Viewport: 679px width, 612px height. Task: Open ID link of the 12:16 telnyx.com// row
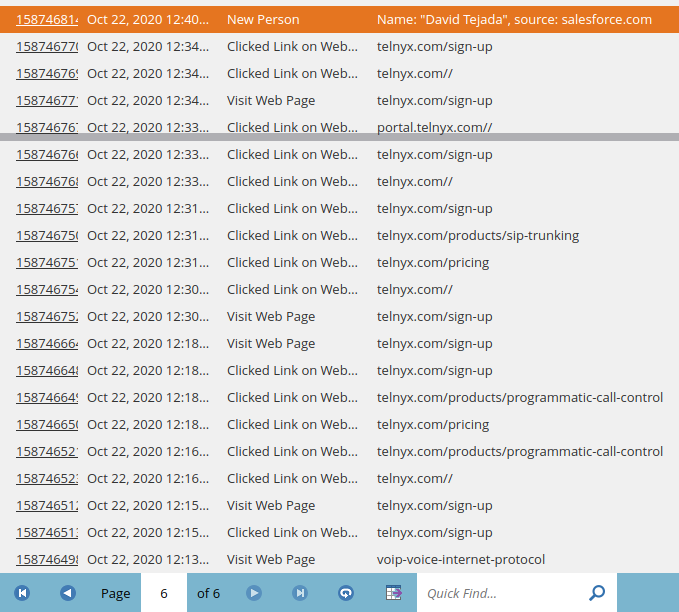47,479
